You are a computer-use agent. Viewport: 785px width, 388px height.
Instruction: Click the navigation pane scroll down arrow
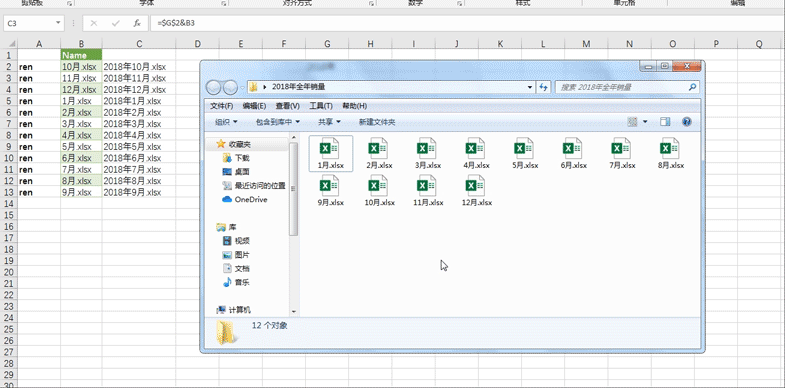coord(293,311)
